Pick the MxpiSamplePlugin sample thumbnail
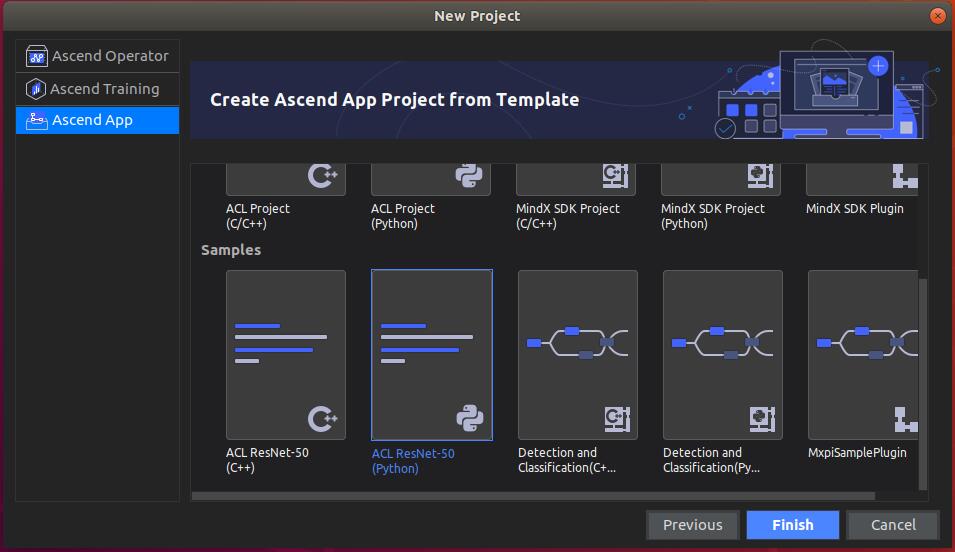Image resolution: width=955 pixels, height=552 pixels. click(x=863, y=355)
